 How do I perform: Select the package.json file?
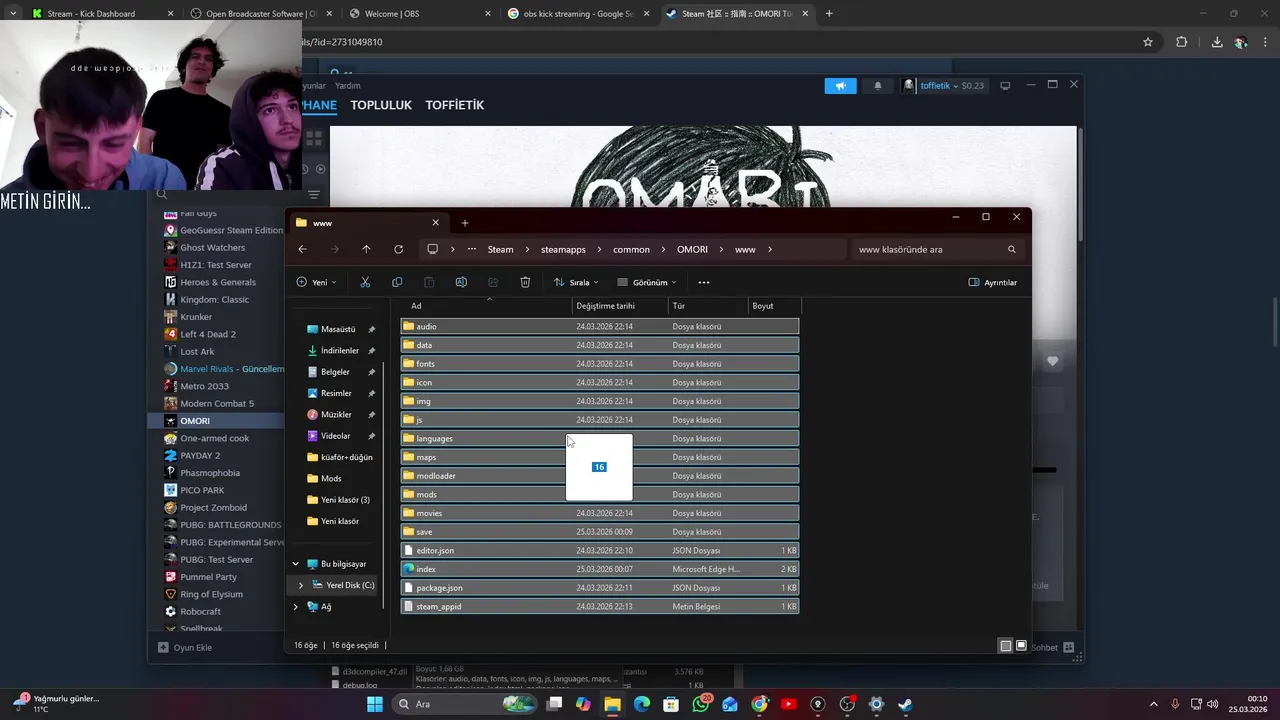coord(600,588)
